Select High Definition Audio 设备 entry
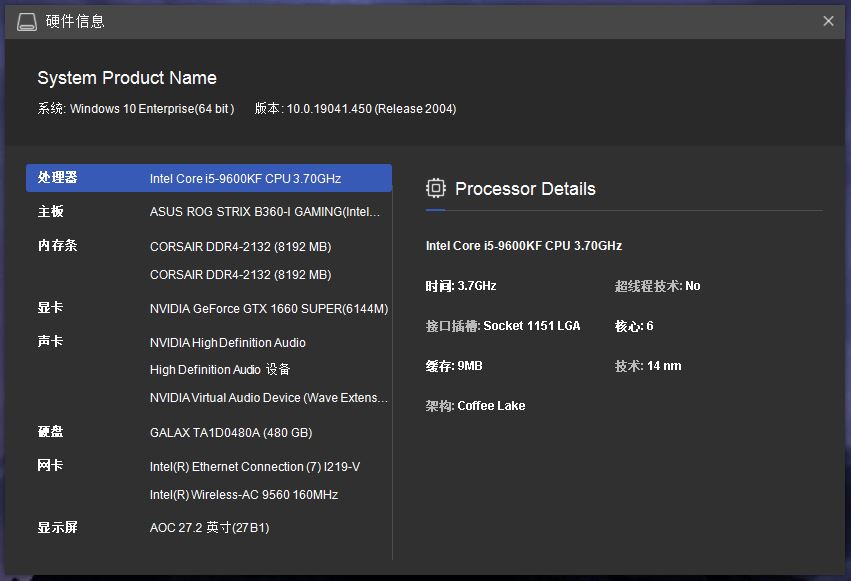 click(220, 369)
